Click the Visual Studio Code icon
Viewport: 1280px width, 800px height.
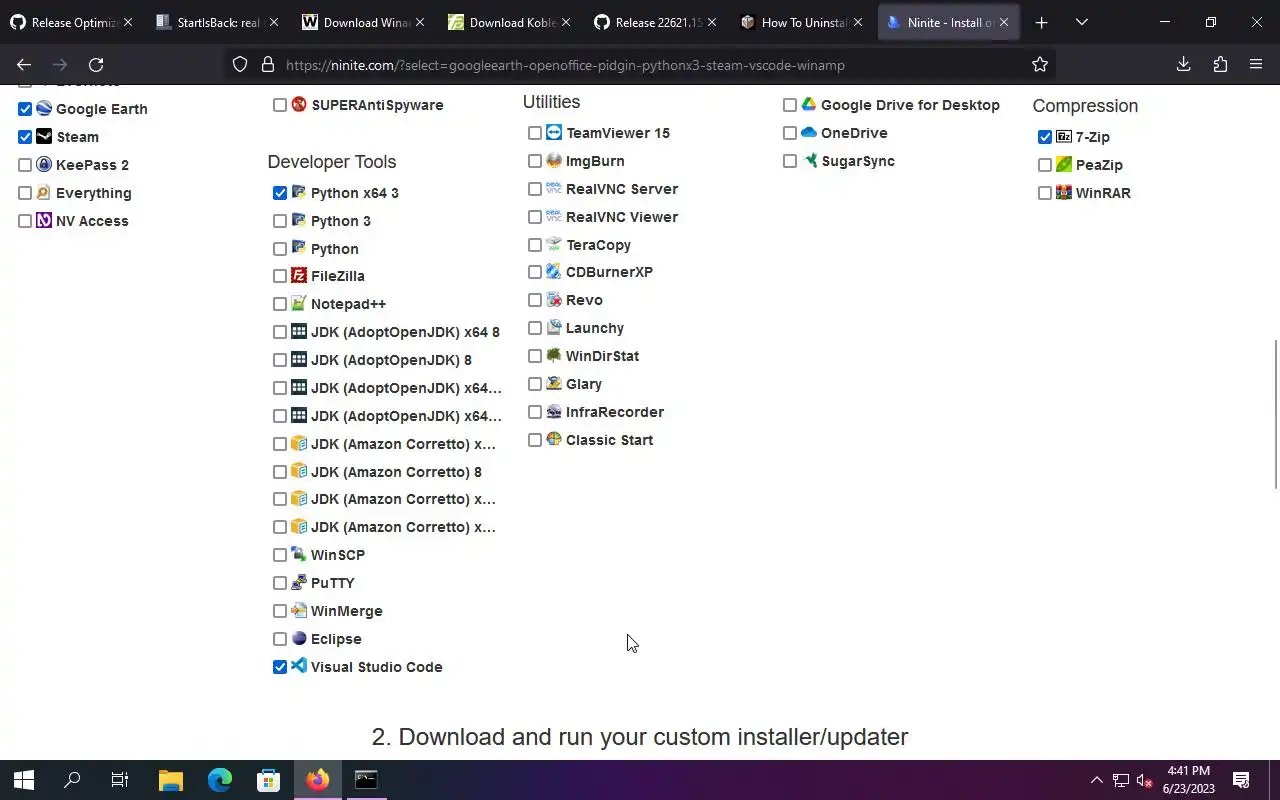coord(299,666)
